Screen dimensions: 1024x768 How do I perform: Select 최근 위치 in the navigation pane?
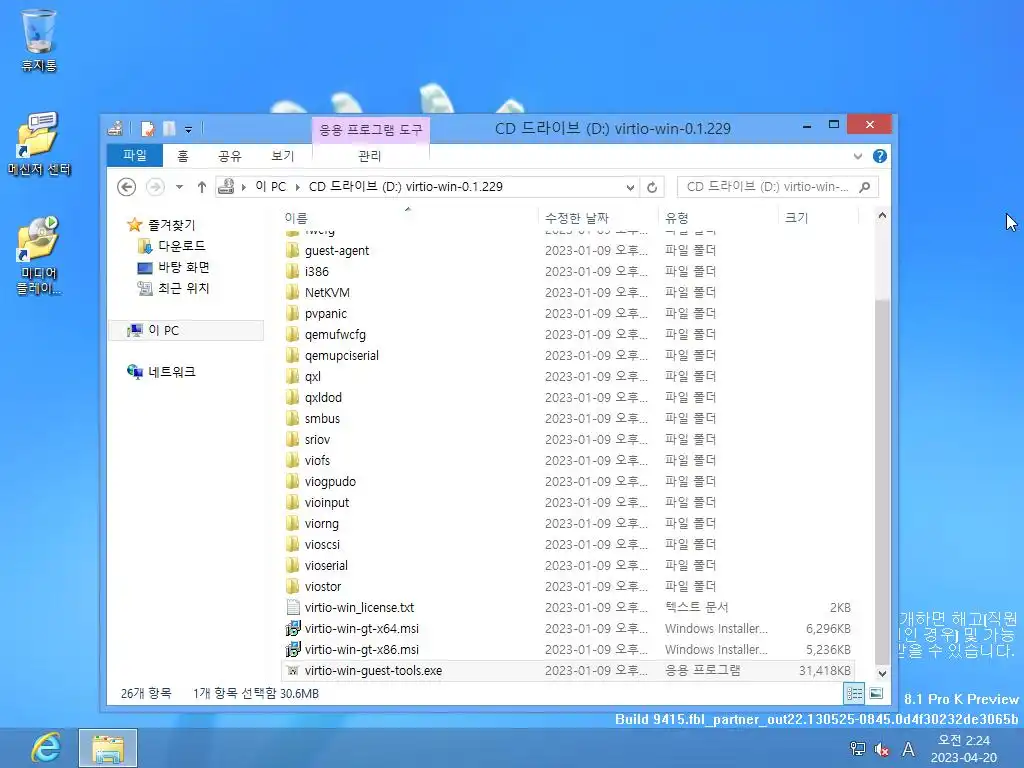pos(183,288)
